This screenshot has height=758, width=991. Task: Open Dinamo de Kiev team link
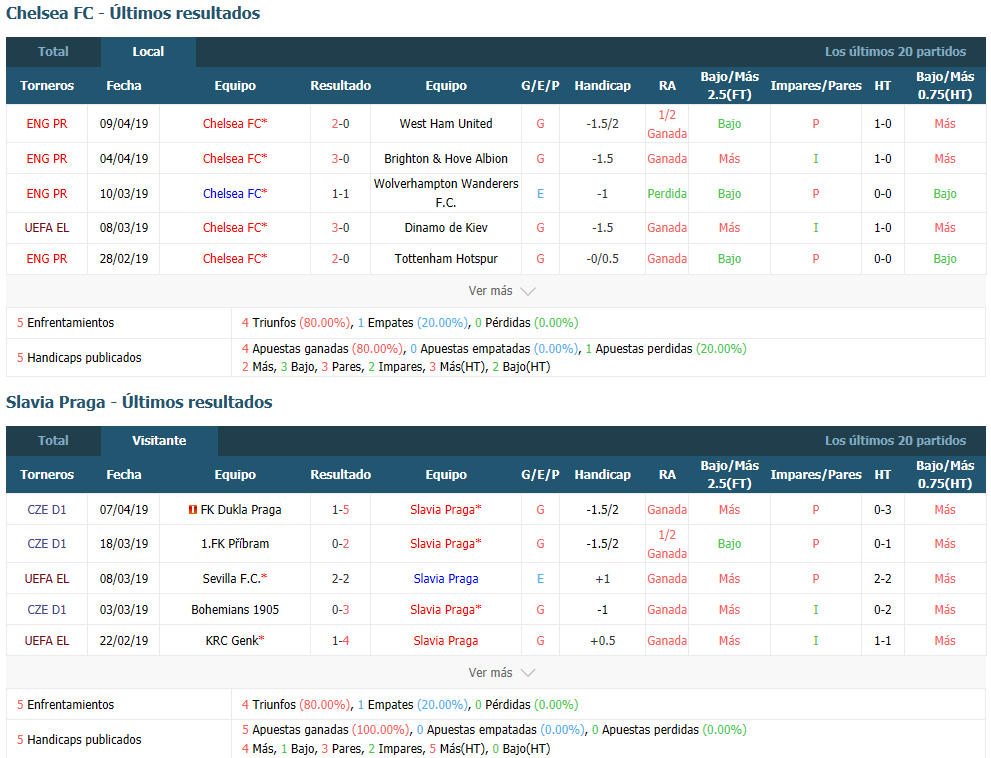[x=446, y=228]
